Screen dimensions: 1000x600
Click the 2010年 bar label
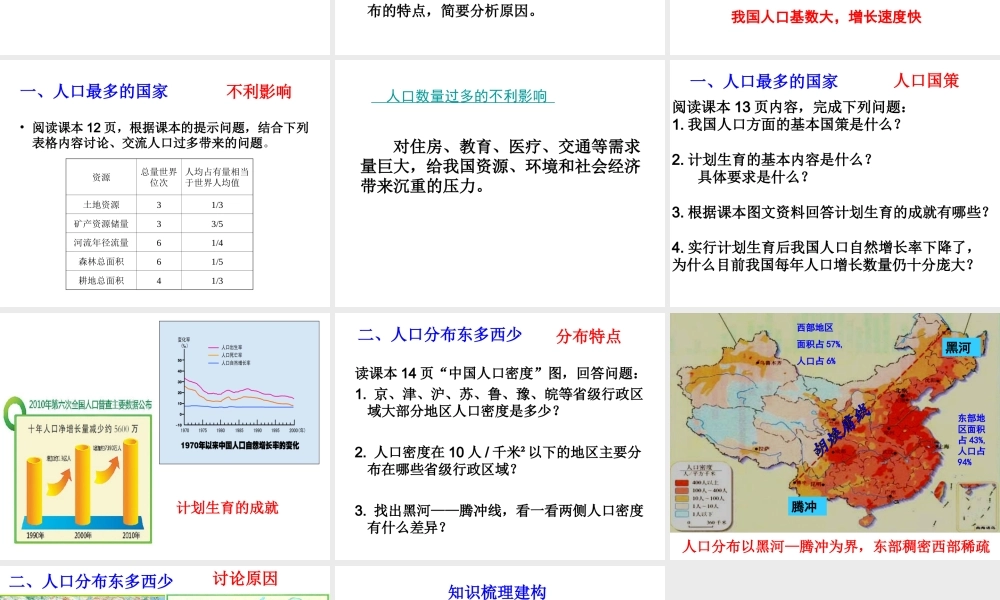[x=131, y=535]
